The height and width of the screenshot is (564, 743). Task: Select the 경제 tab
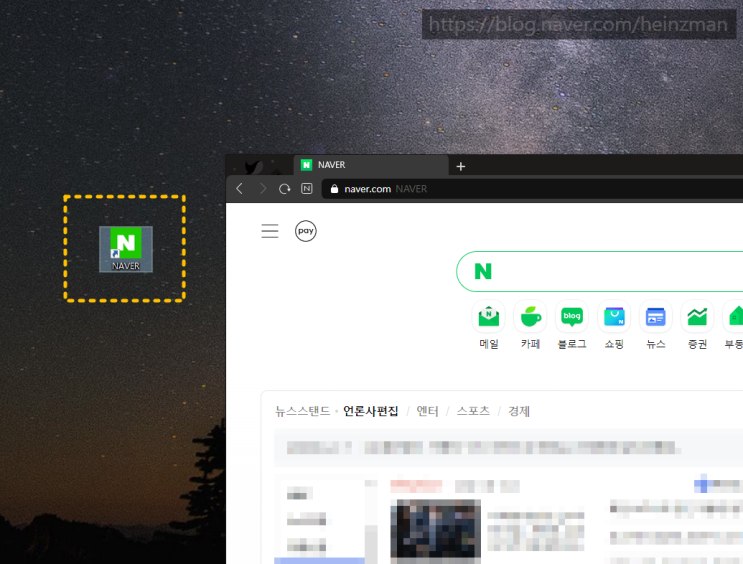tap(519, 411)
